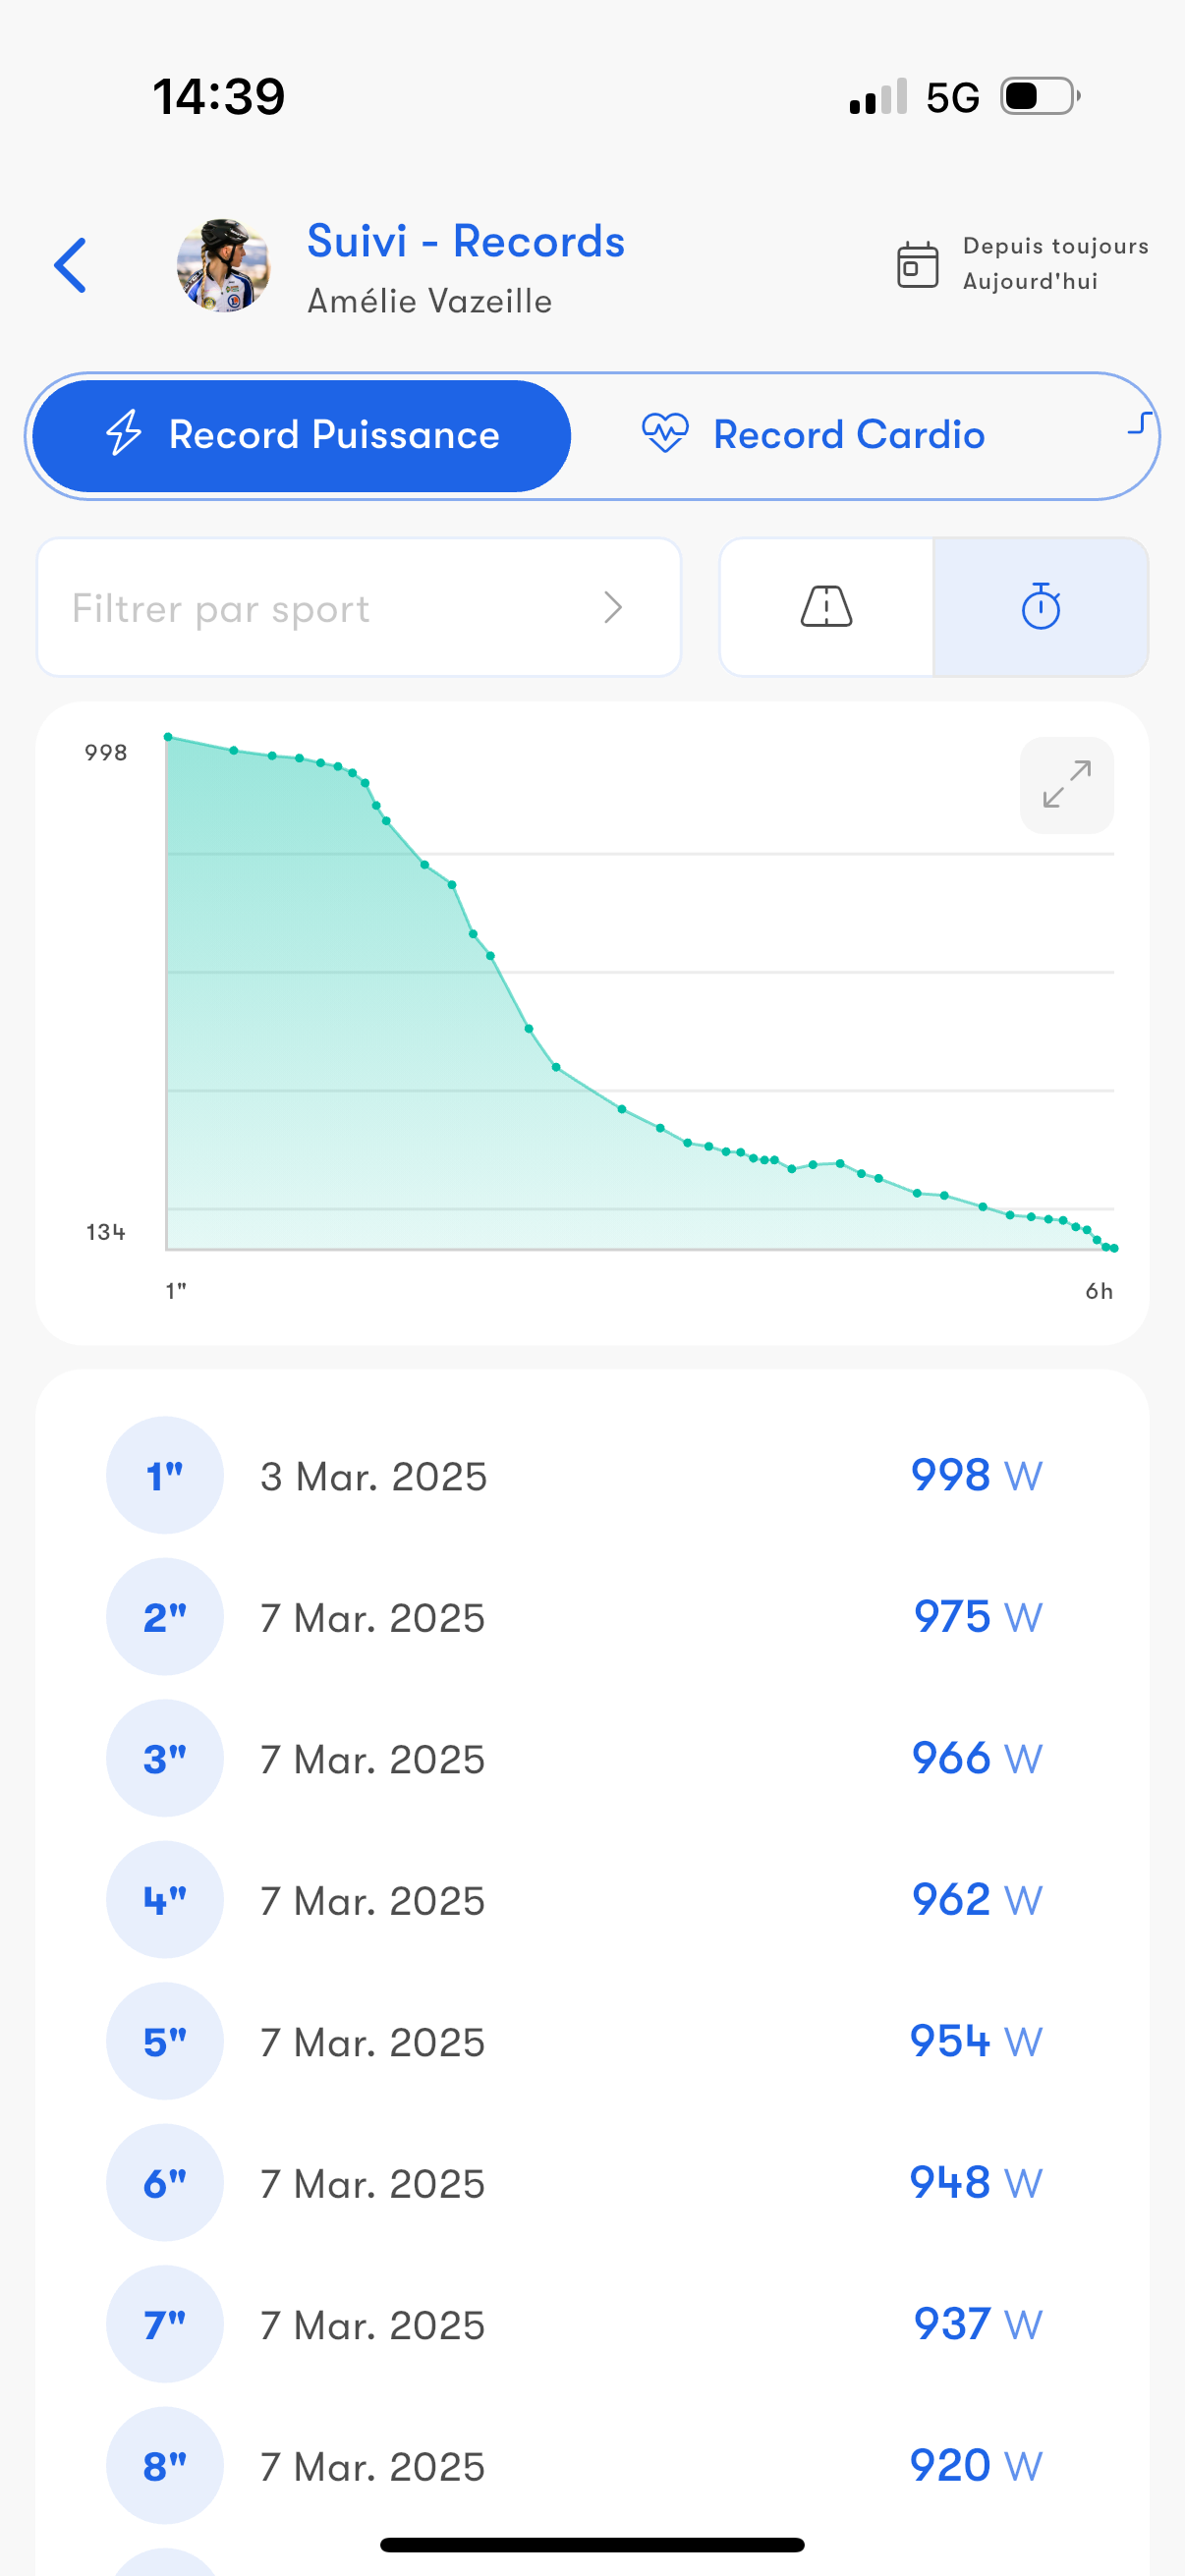This screenshot has height=2576, width=1185.
Task: Tap the chevron in the sport filter
Action: pyautogui.click(x=613, y=608)
